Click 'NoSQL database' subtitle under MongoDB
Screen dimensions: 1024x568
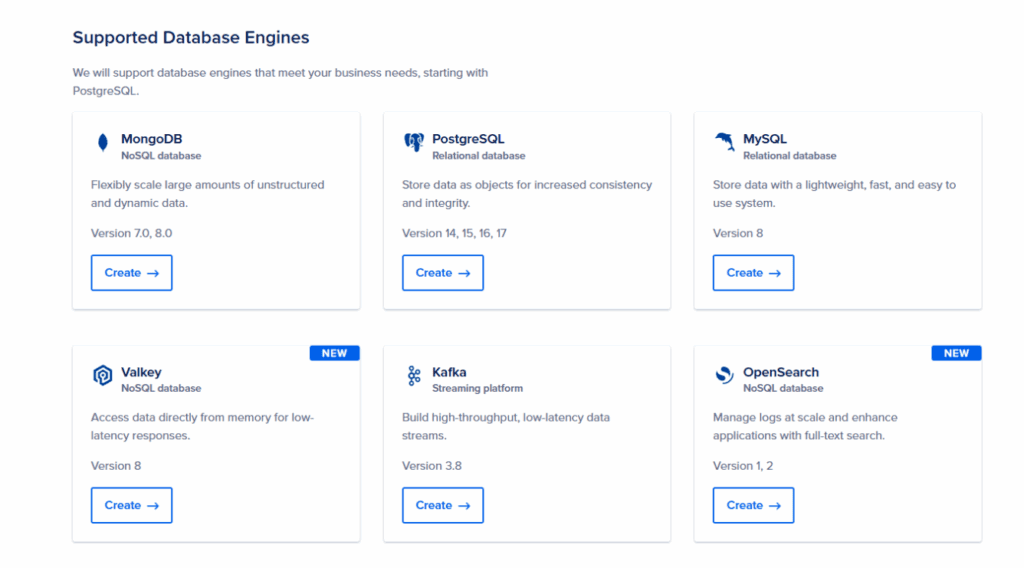coord(161,156)
